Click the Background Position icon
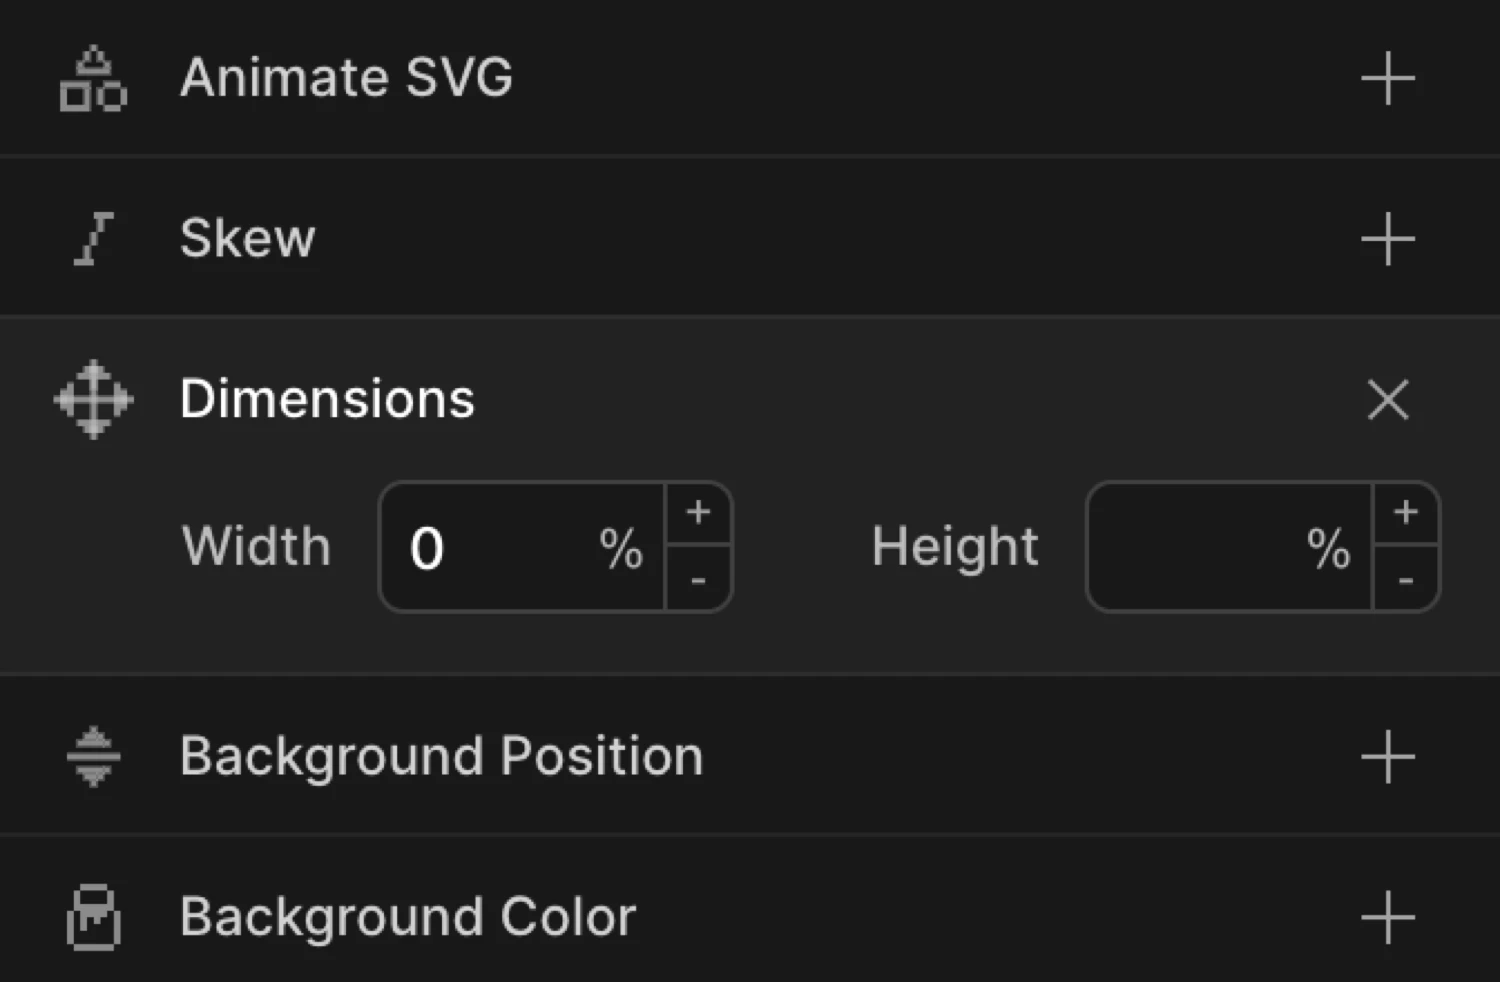Screen dimensions: 1500x982 click(x=92, y=757)
